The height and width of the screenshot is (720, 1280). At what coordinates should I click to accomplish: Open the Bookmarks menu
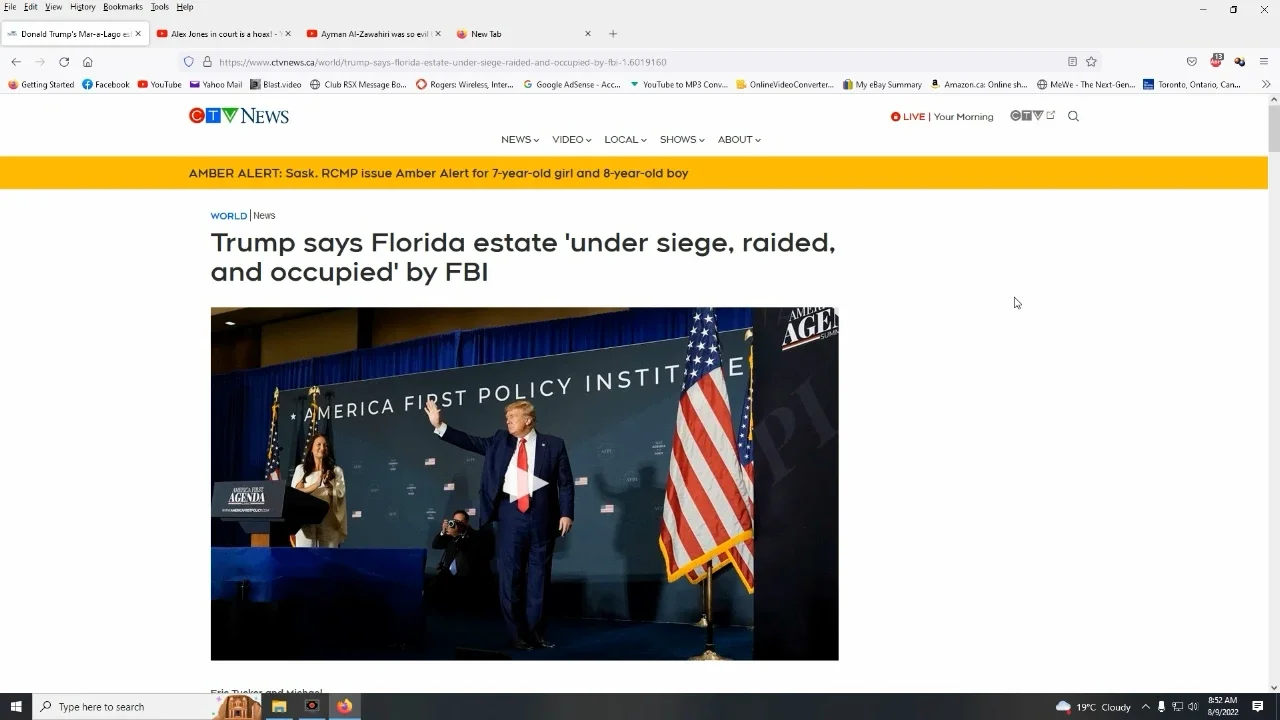[123, 7]
